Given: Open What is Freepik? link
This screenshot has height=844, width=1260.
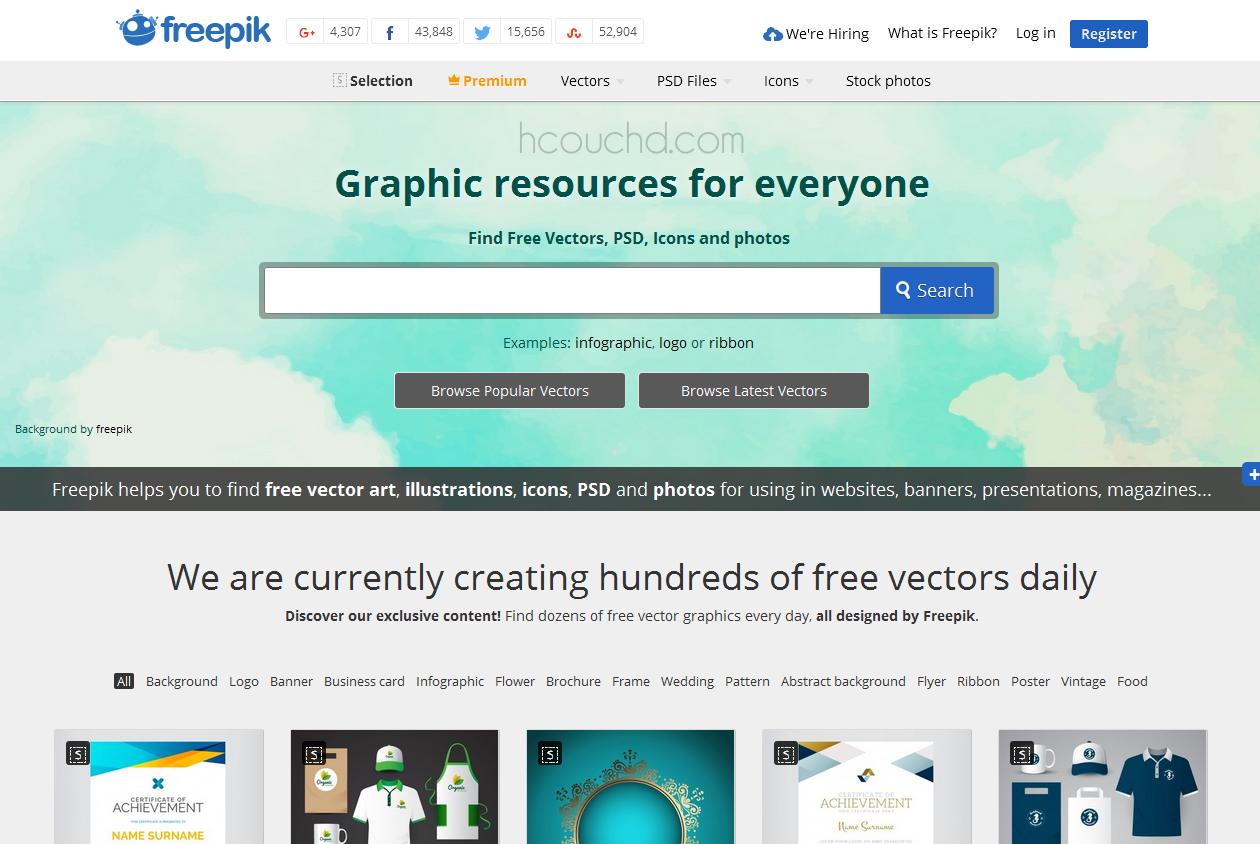Looking at the screenshot, I should point(942,33).
